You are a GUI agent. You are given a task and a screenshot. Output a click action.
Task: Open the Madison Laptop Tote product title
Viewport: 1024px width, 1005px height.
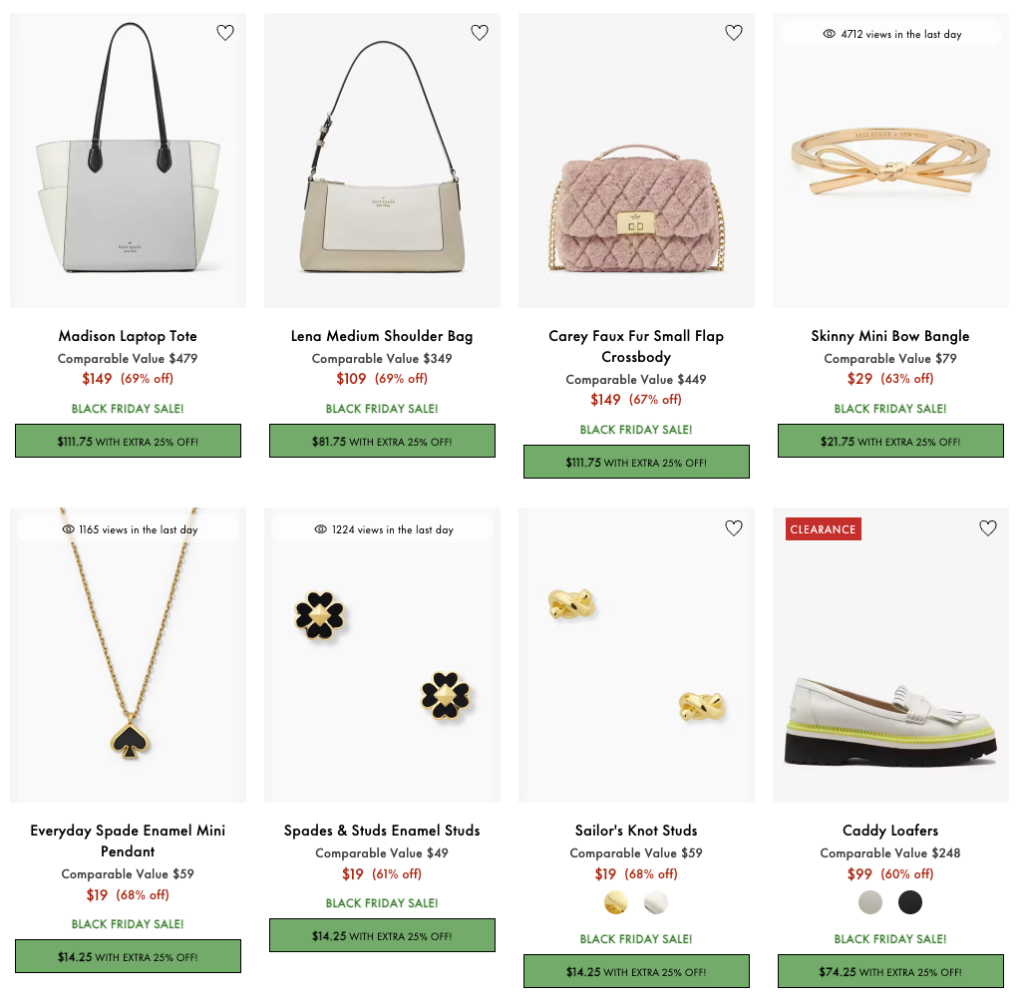click(x=128, y=336)
